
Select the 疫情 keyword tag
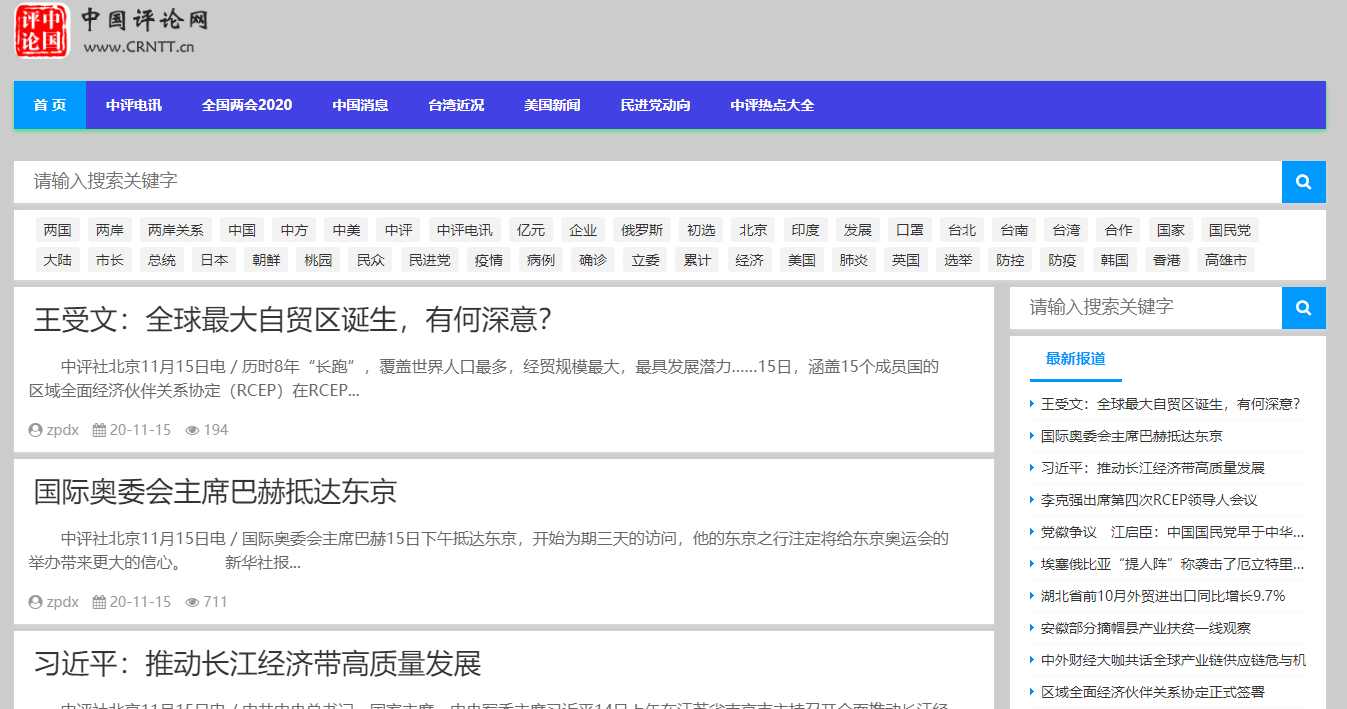pos(487,260)
